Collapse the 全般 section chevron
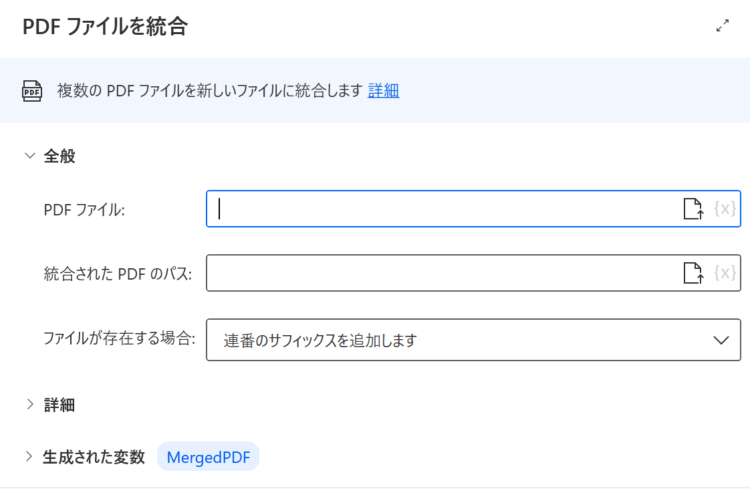Image resolution: width=750 pixels, height=491 pixels. (30, 156)
